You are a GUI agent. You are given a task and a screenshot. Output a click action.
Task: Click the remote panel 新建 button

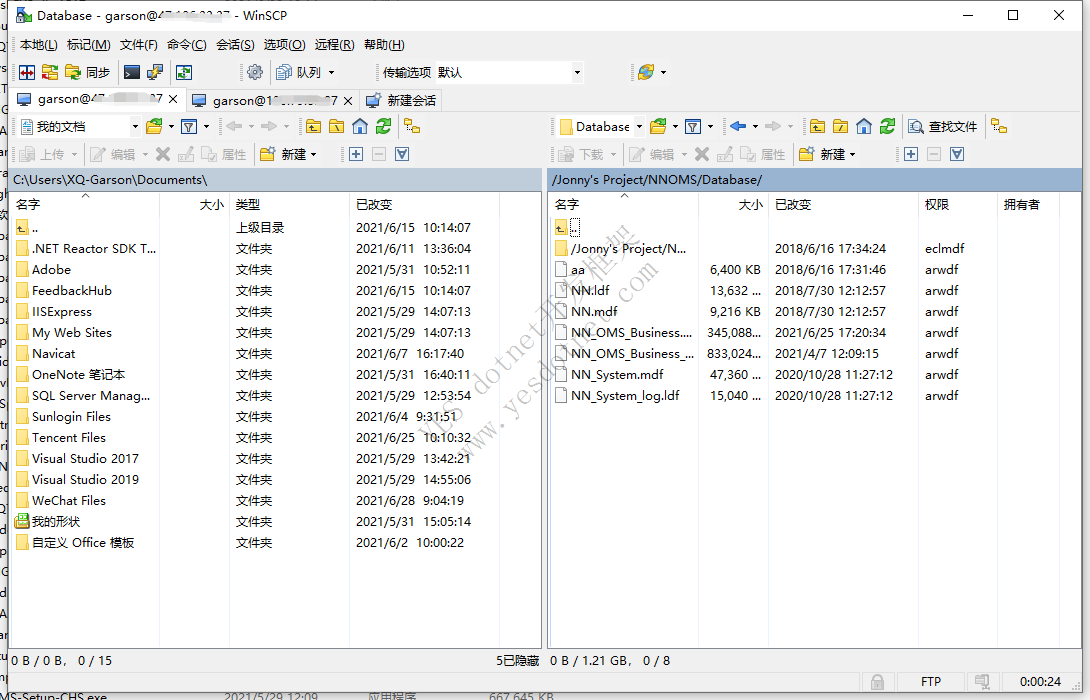827,154
